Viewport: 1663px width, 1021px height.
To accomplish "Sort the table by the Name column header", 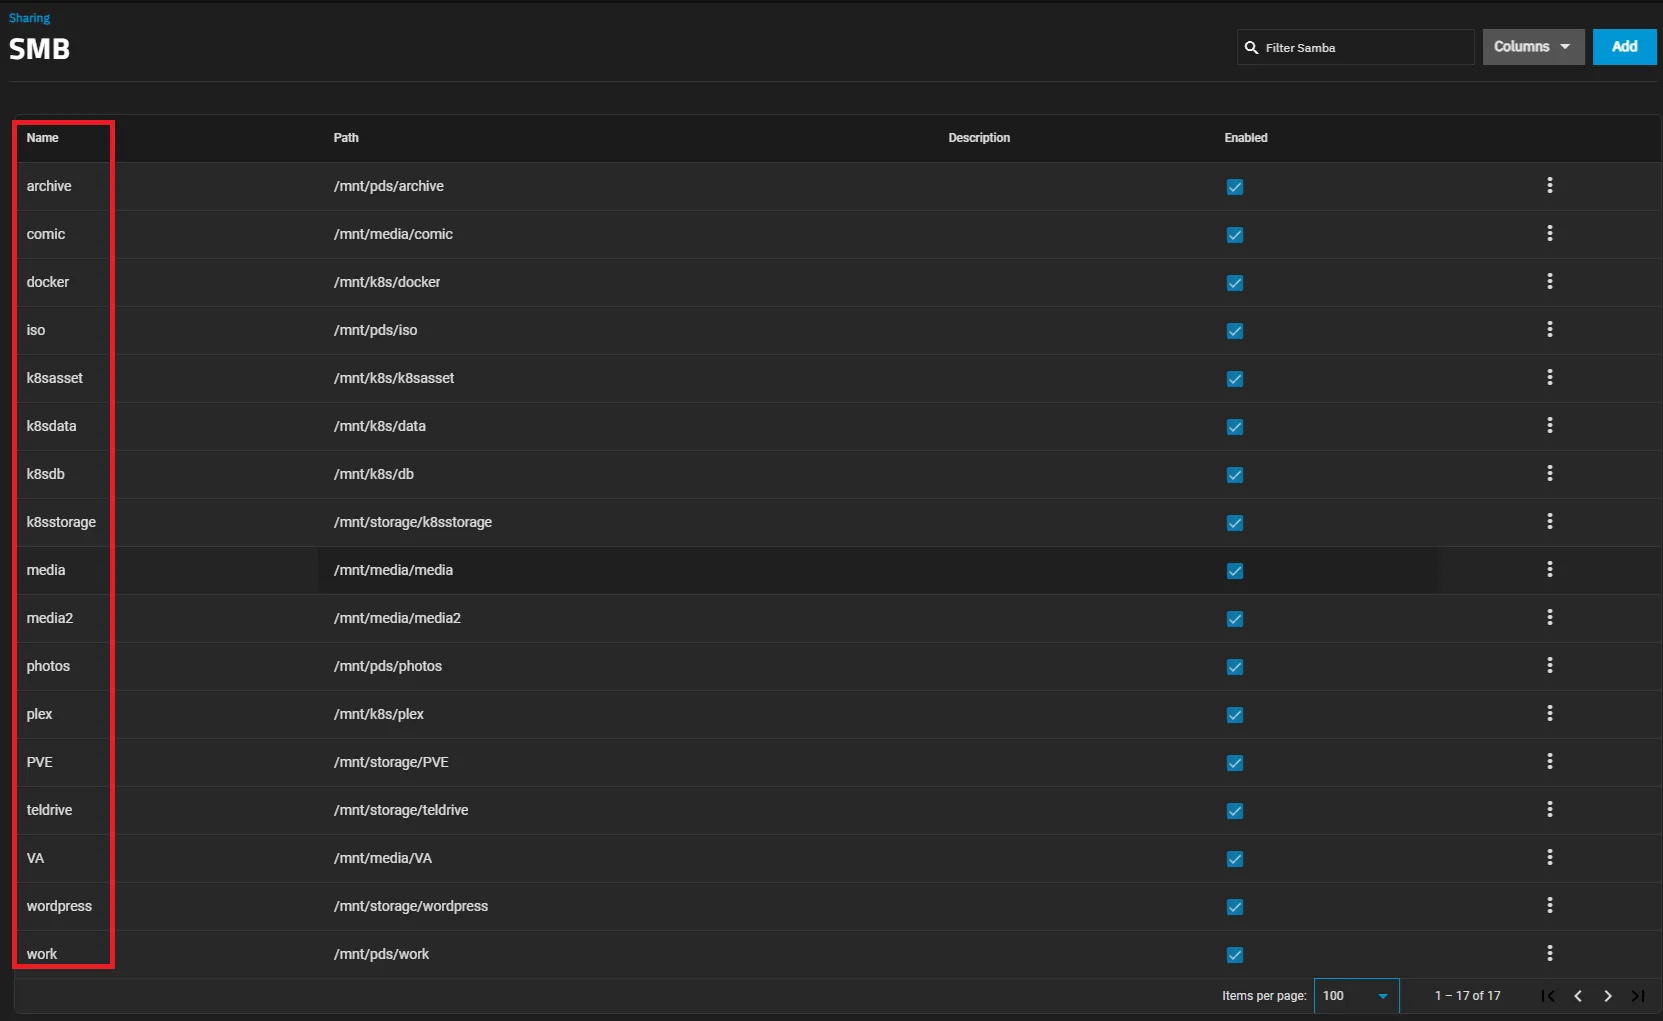I will (x=42, y=138).
